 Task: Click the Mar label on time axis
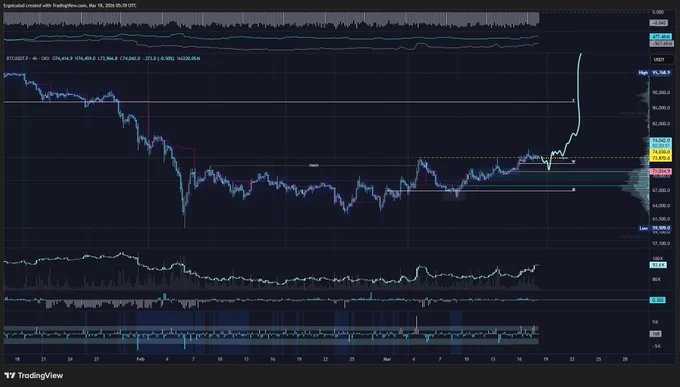pos(387,359)
